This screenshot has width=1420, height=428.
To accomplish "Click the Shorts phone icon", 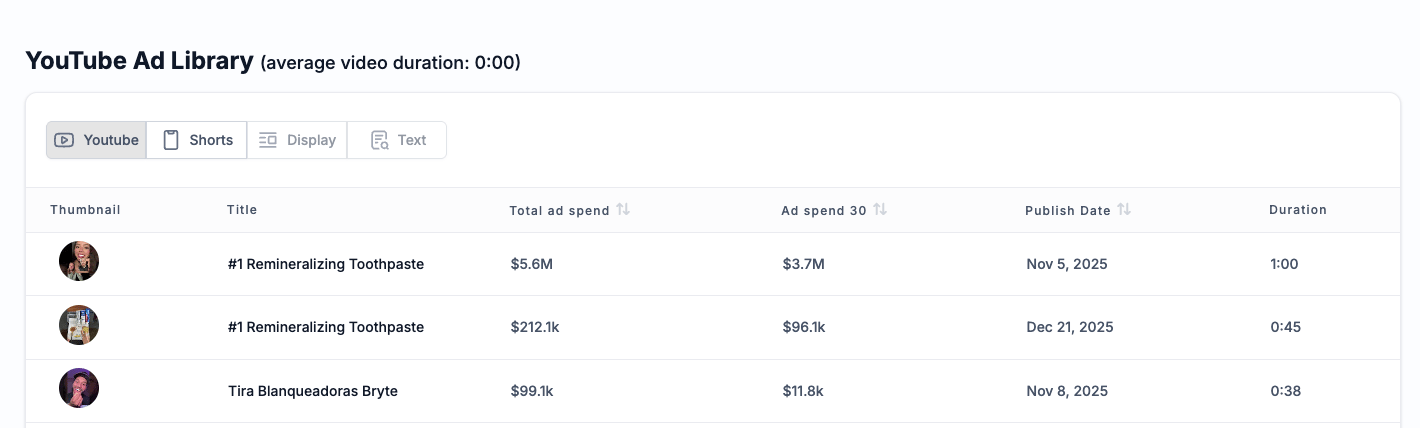I will [171, 140].
